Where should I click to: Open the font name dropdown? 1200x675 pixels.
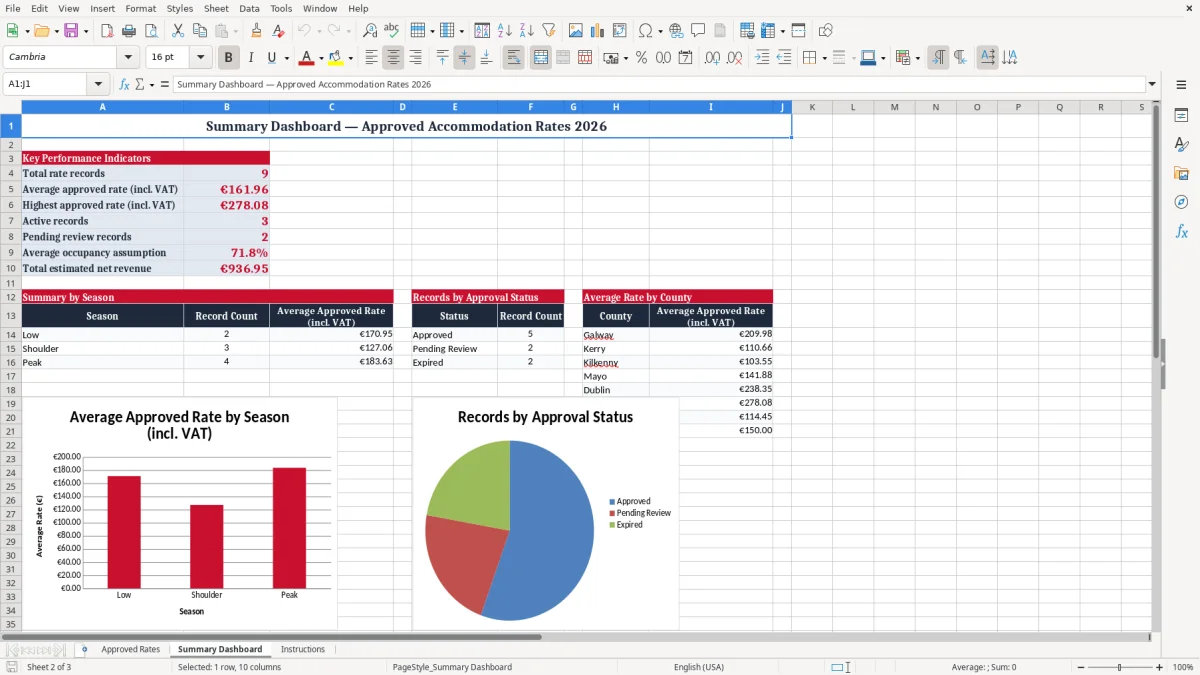(128, 58)
